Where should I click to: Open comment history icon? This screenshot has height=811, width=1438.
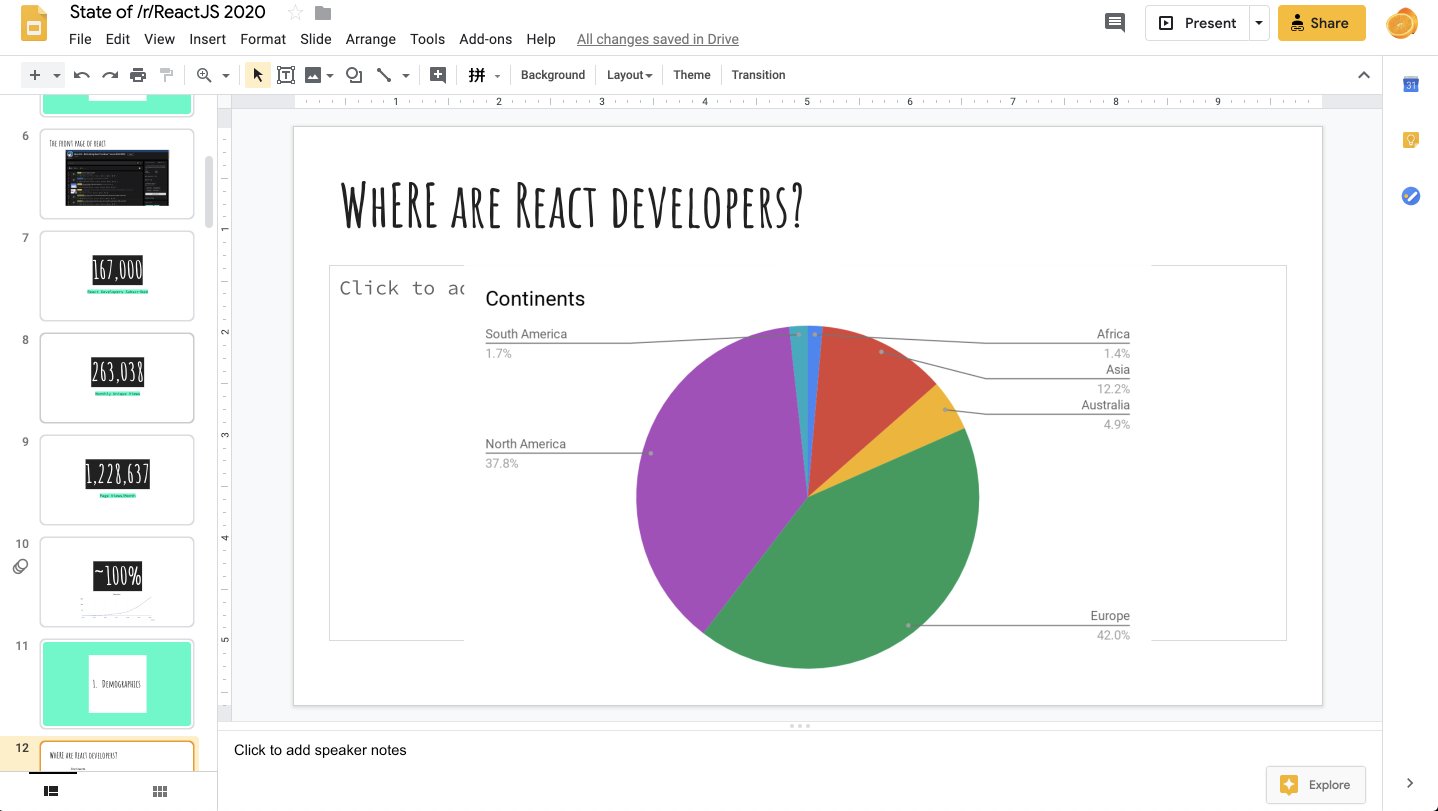1114,23
